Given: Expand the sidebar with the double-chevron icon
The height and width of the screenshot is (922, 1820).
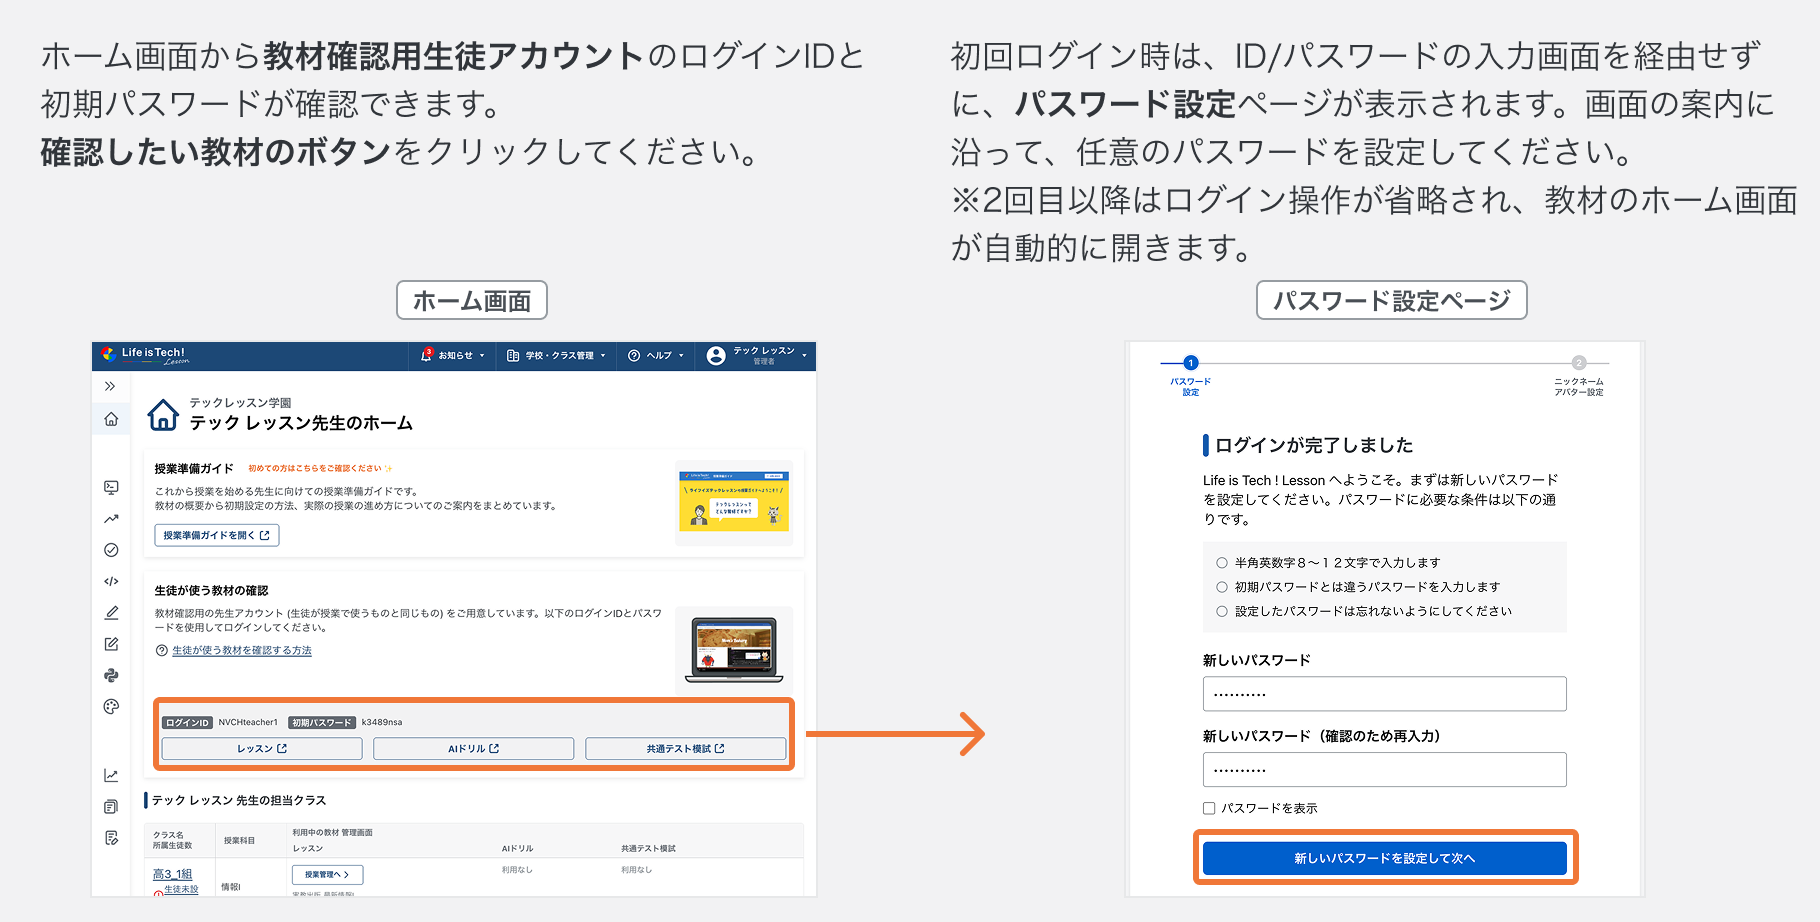Looking at the screenshot, I should click(x=110, y=386).
